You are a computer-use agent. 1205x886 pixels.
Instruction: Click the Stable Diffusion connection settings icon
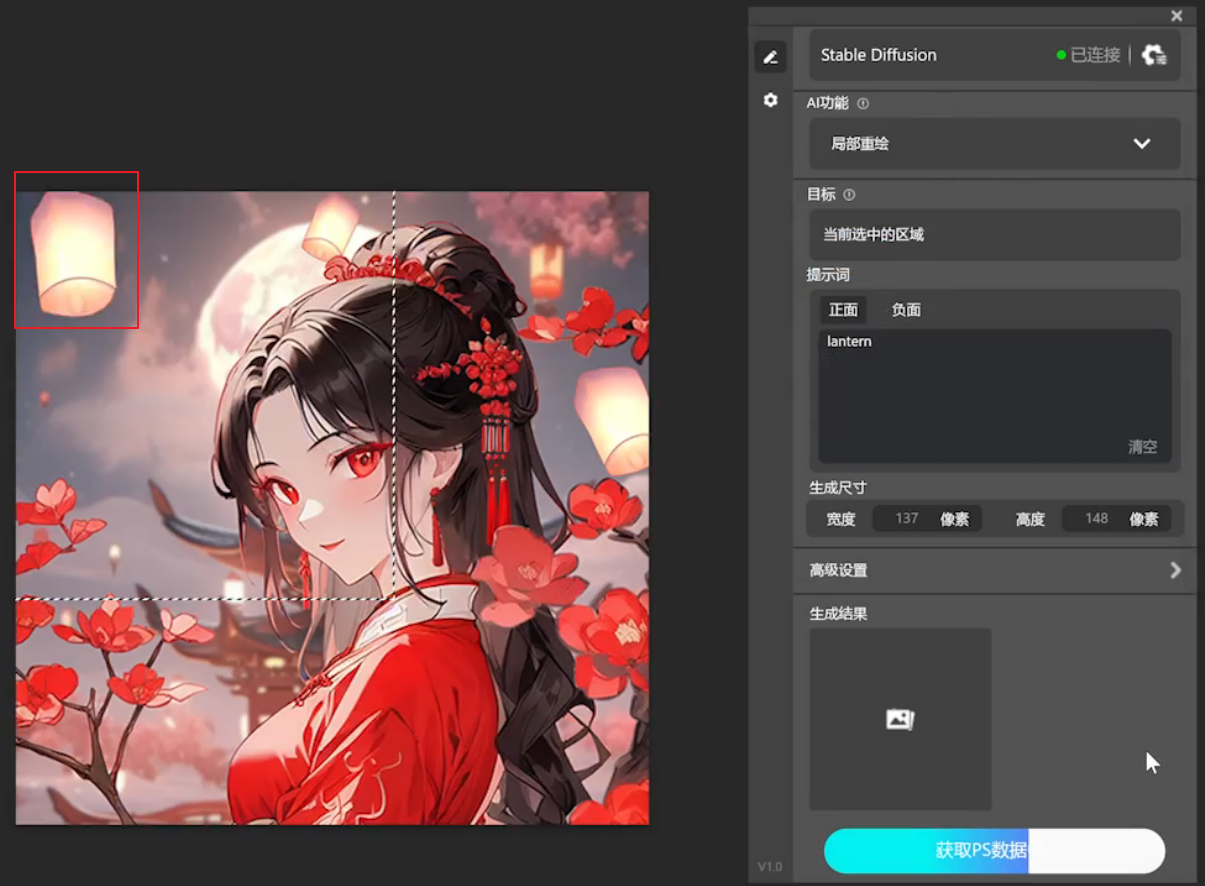click(x=1154, y=55)
